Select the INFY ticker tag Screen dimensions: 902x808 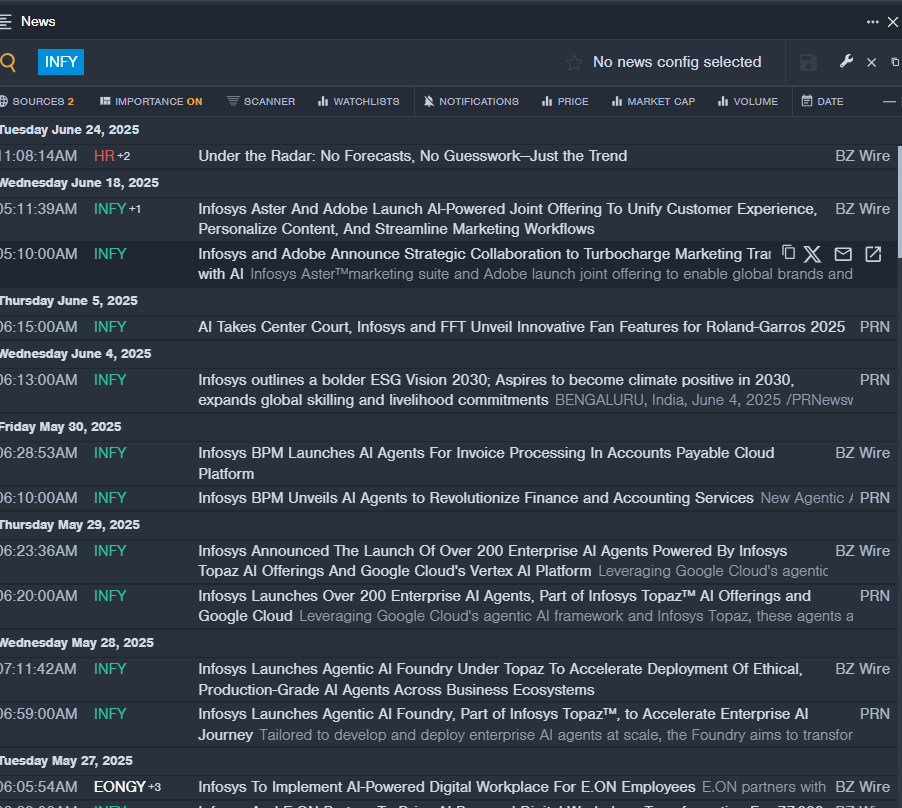(61, 62)
